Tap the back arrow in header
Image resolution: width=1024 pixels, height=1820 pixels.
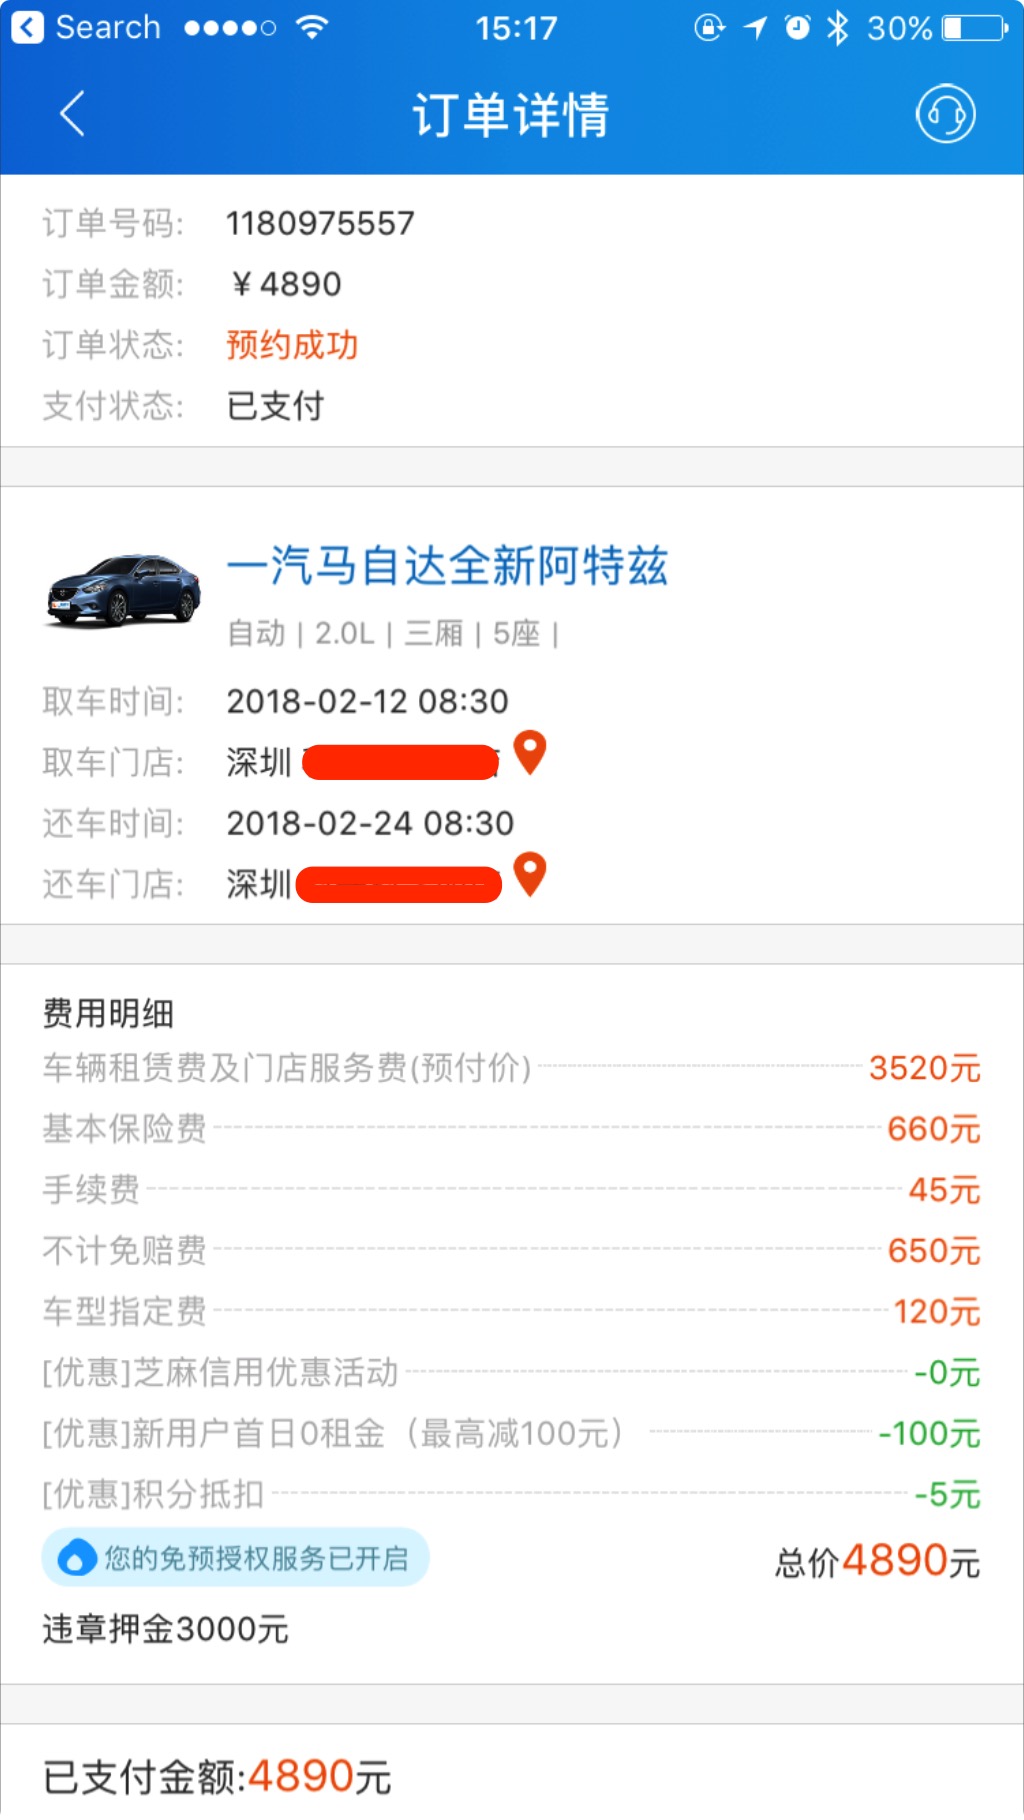tap(72, 113)
